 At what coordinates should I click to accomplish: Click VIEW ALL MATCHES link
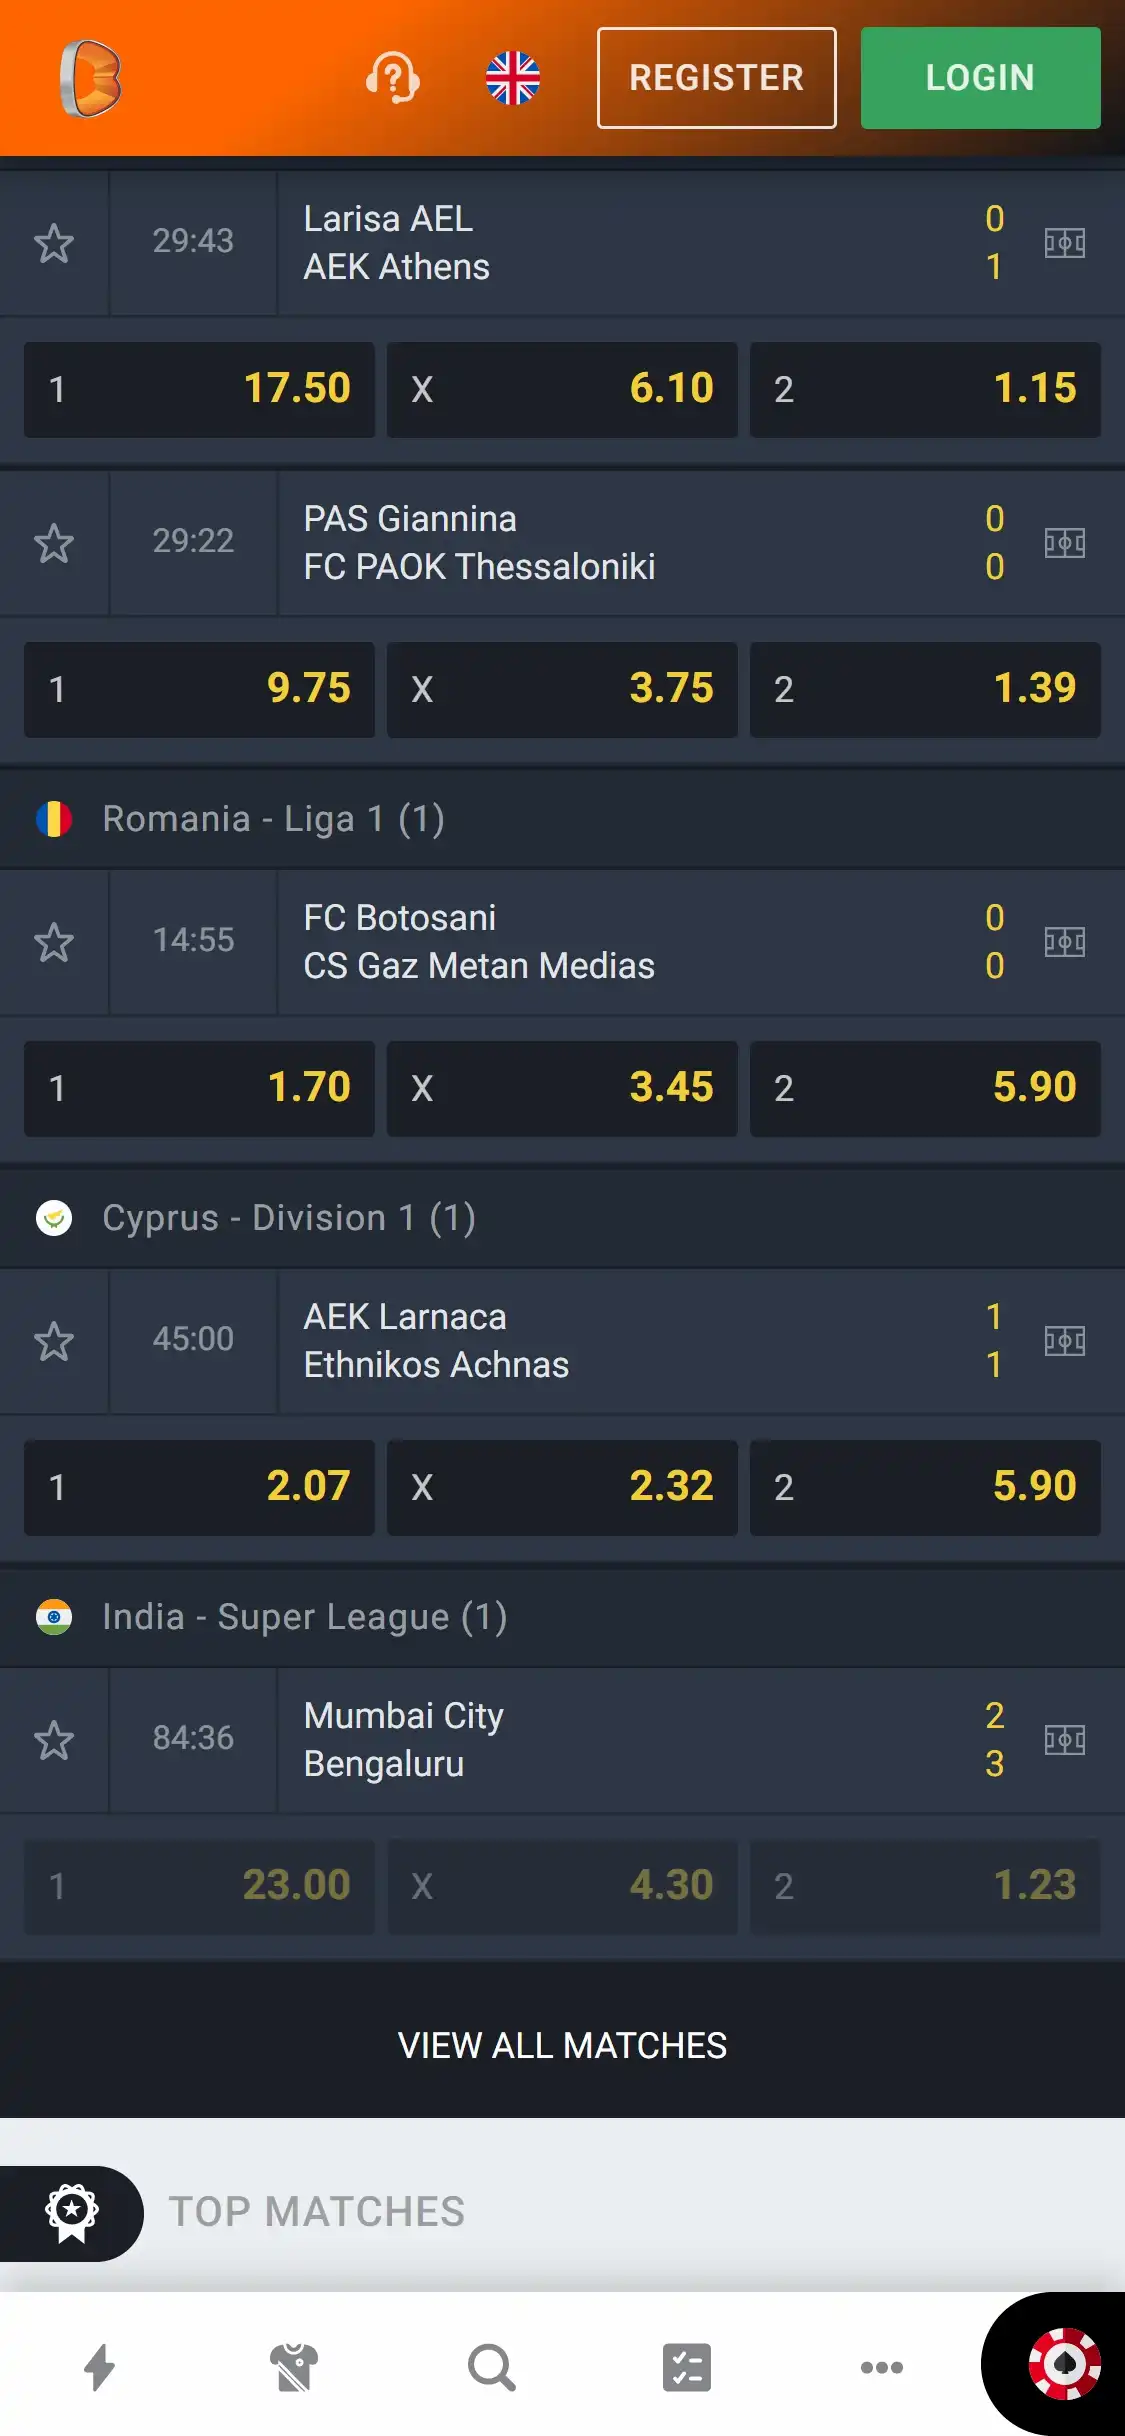562,2045
